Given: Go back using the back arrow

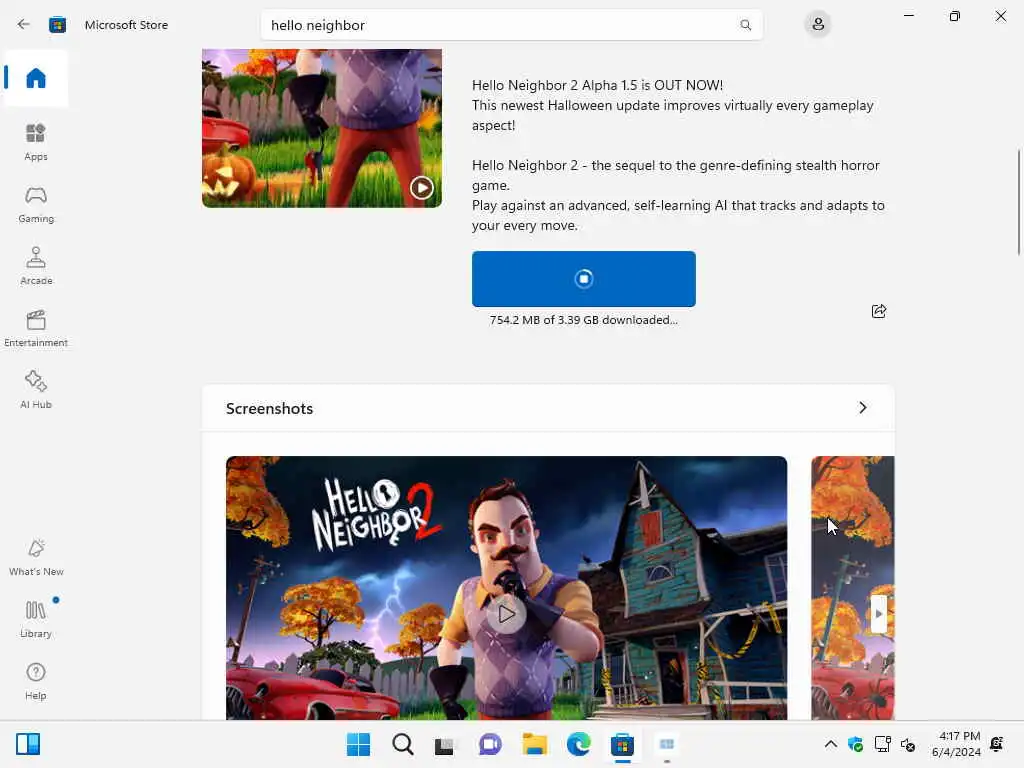Looking at the screenshot, I should tap(24, 25).
